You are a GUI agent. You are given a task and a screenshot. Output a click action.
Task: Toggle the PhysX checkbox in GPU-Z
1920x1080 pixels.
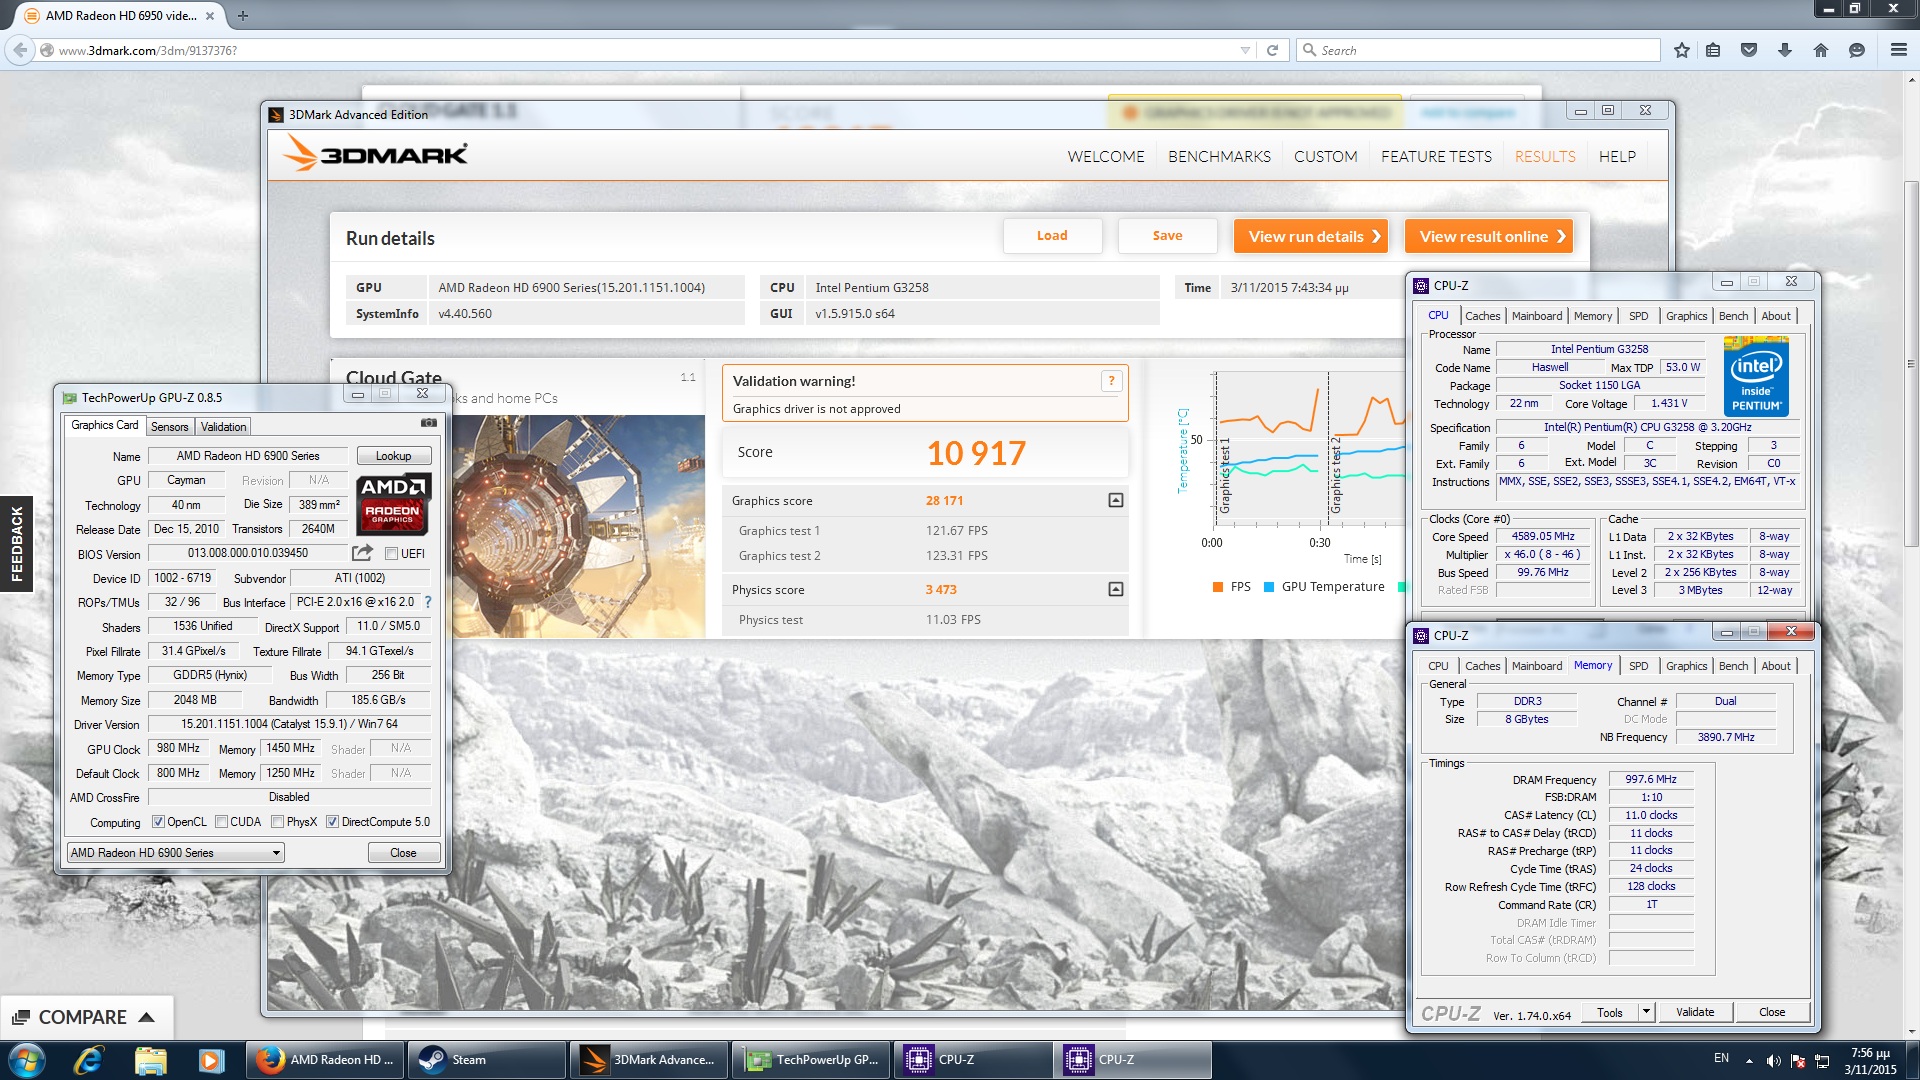pos(278,822)
